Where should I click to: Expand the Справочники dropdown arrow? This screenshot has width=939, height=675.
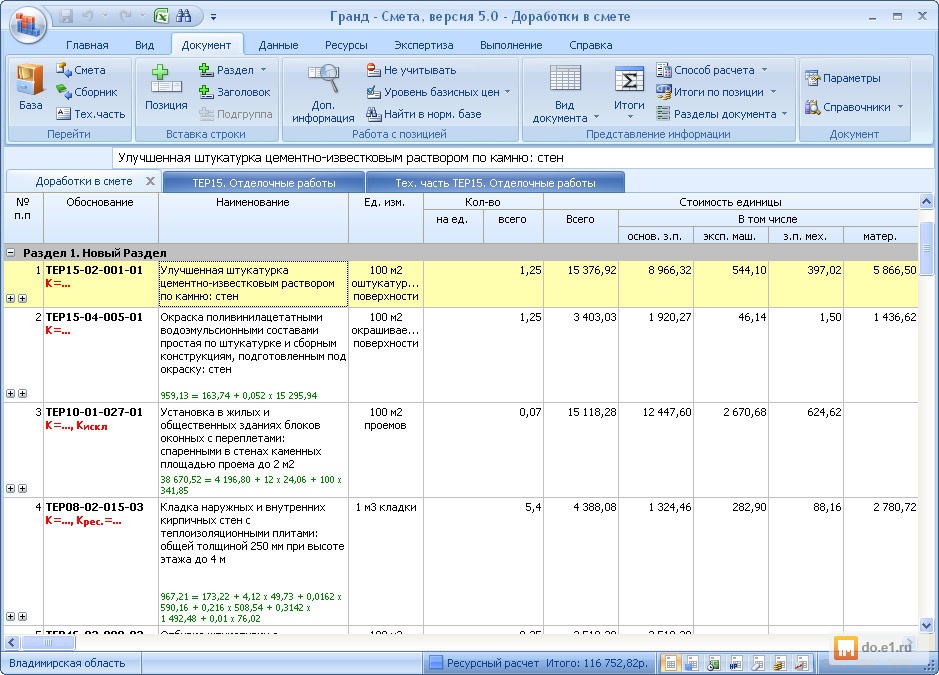click(900, 107)
